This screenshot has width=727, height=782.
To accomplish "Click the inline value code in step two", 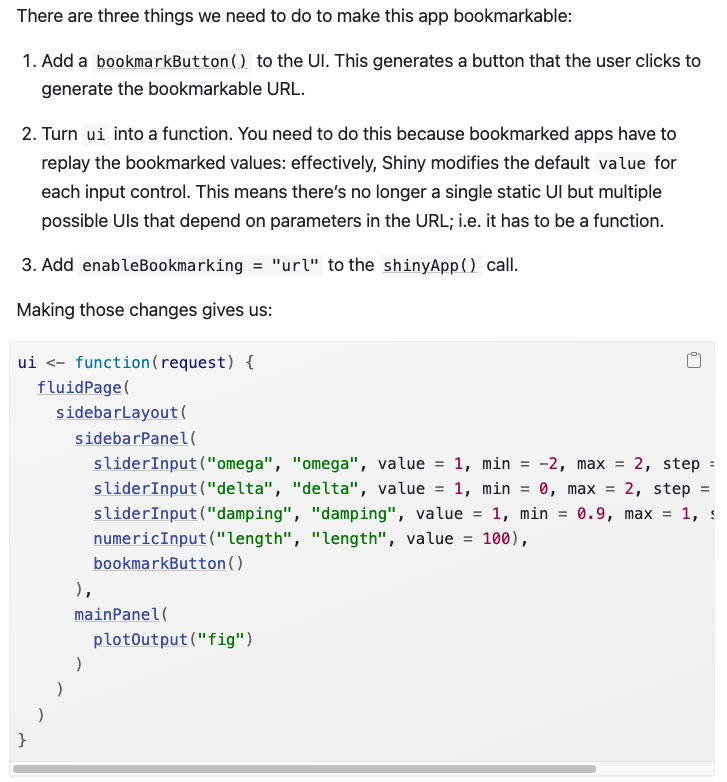I will tap(622, 163).
